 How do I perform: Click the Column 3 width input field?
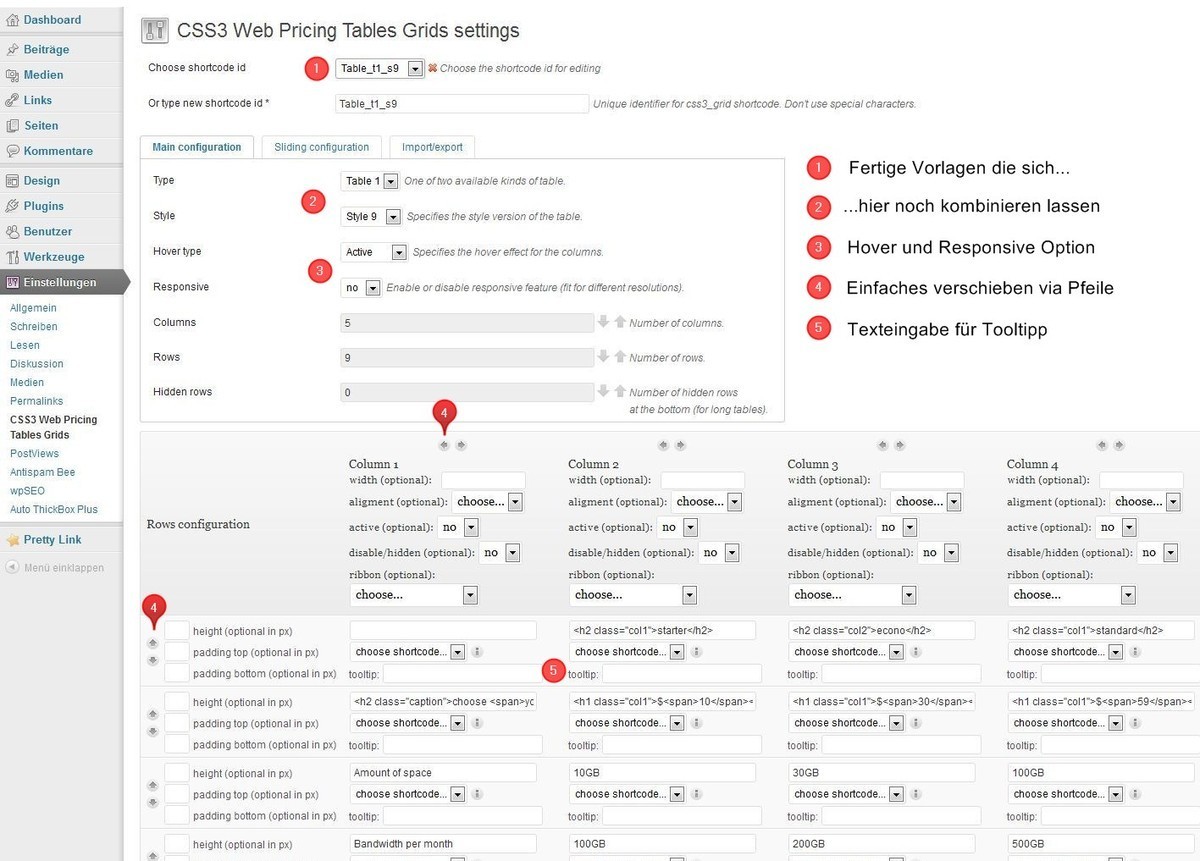(x=922, y=481)
